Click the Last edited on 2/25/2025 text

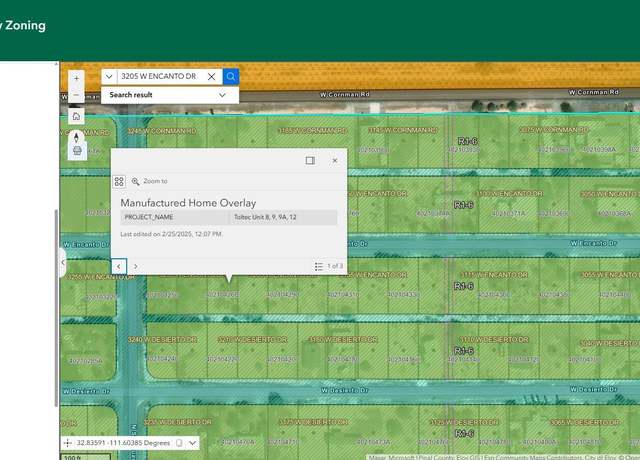tap(171, 234)
